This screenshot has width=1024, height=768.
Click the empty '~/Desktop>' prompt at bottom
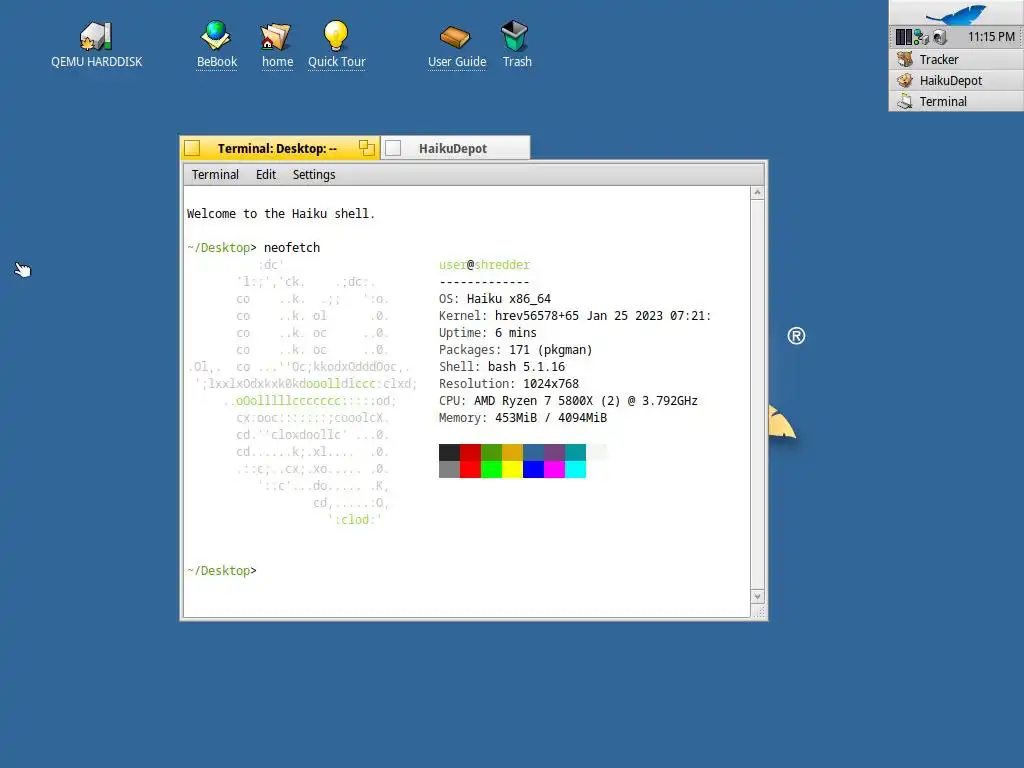(x=222, y=570)
